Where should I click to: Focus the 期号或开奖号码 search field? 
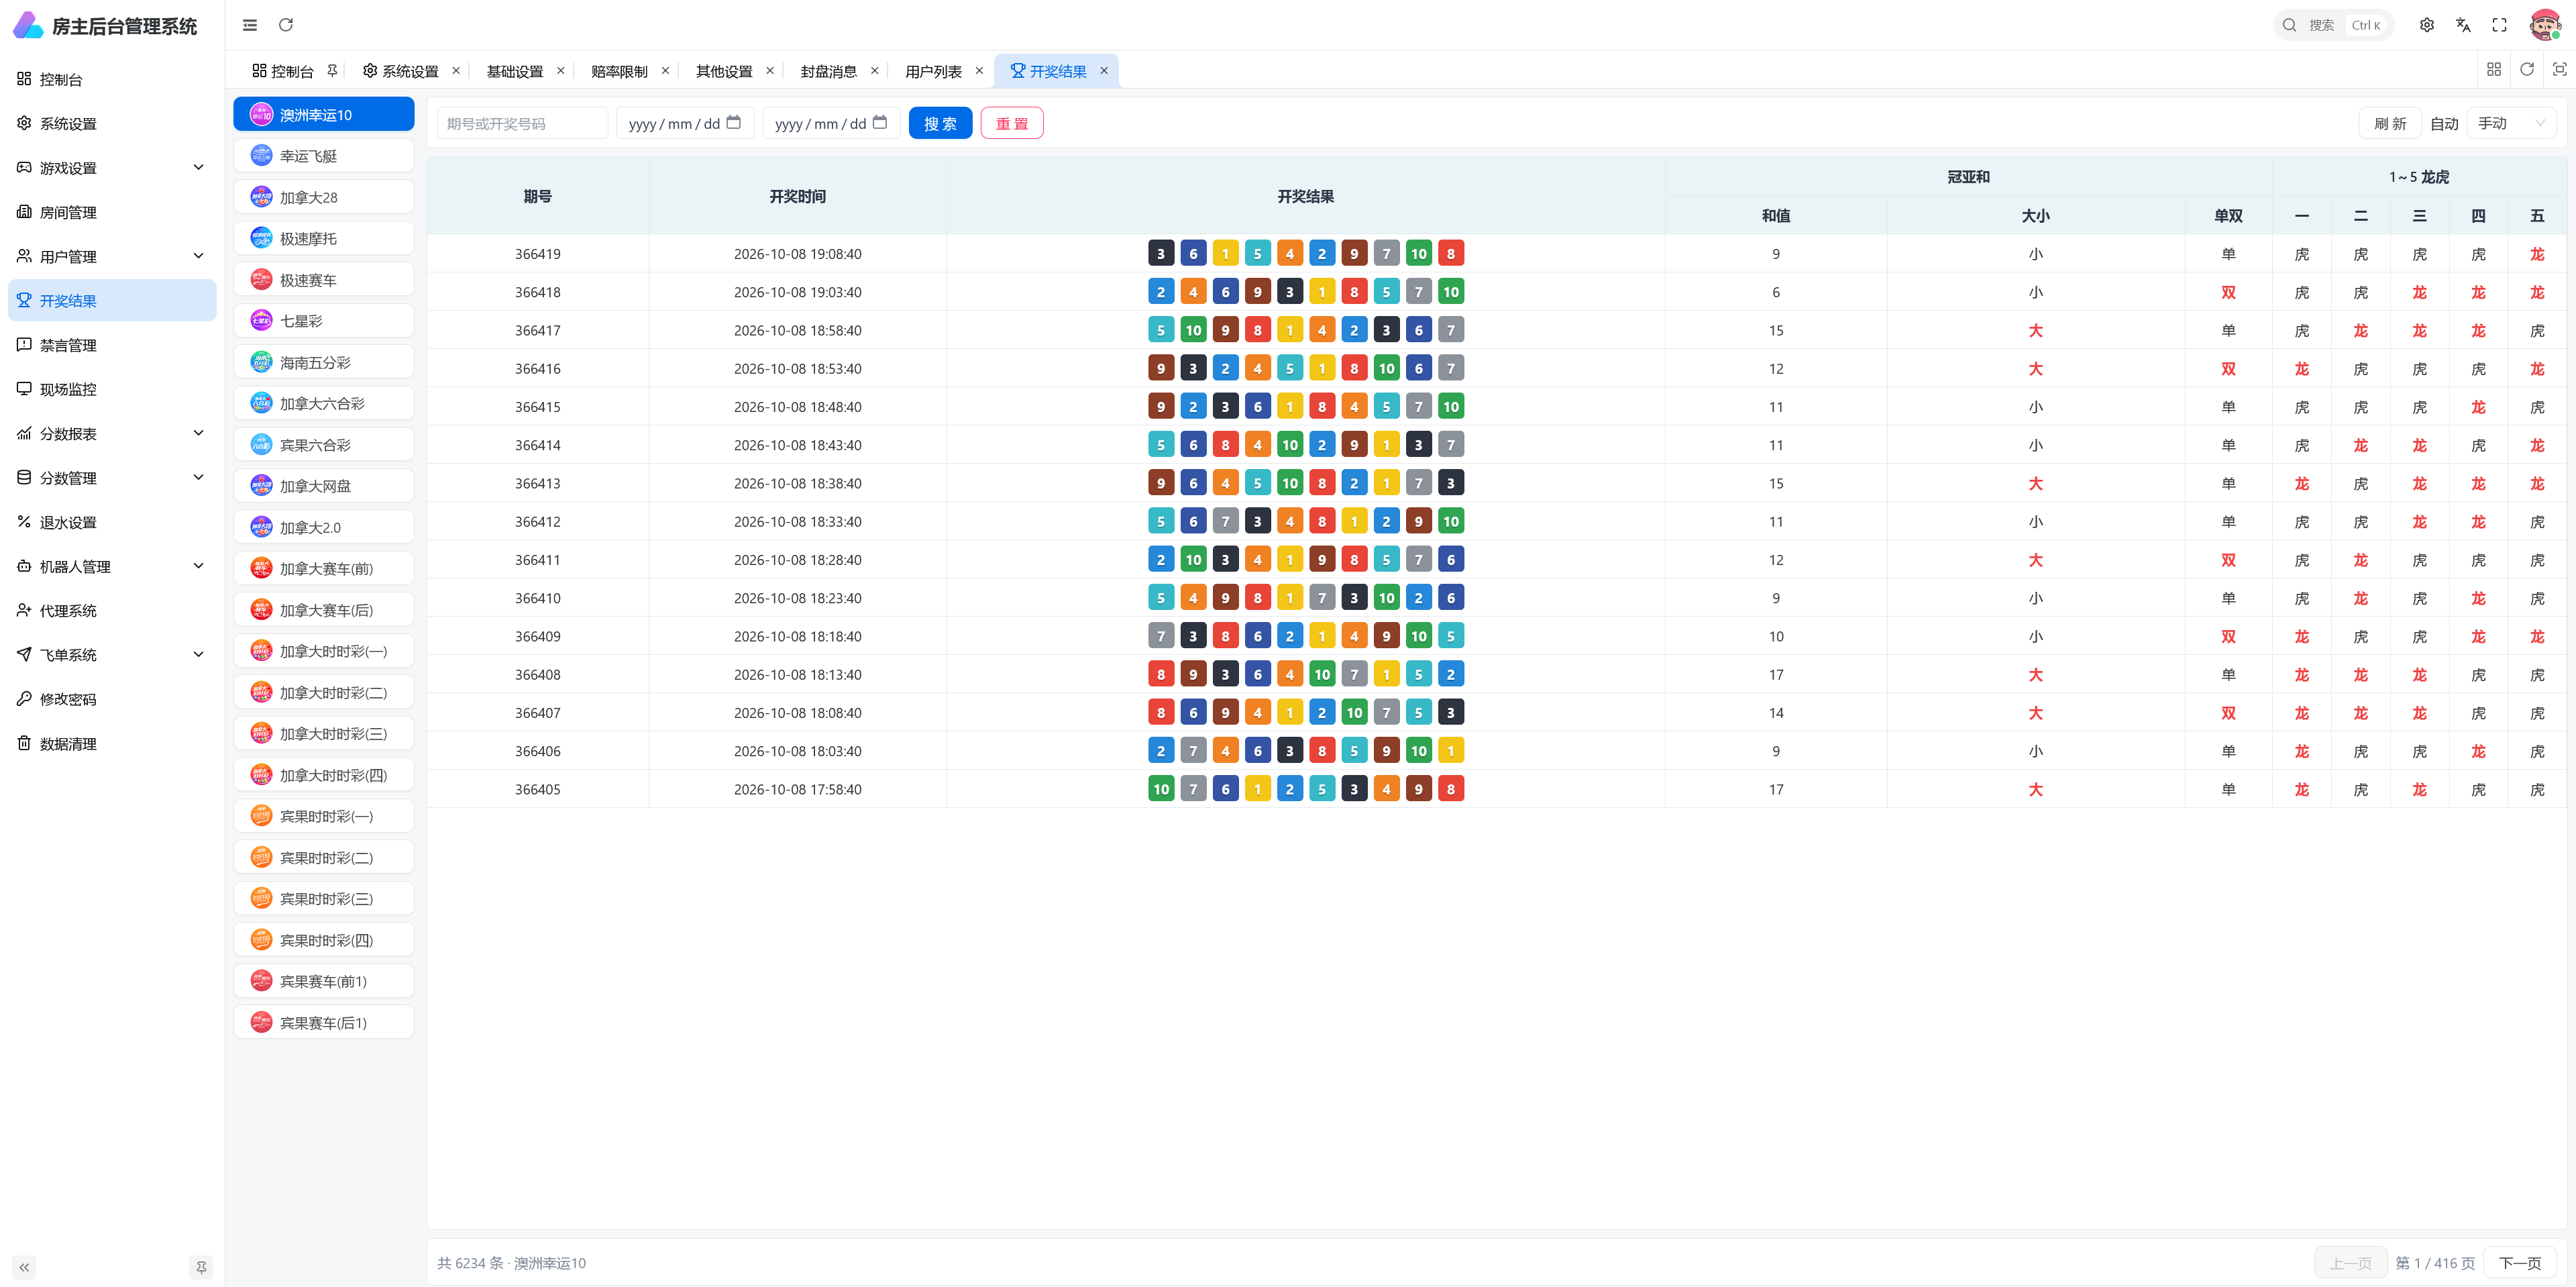pyautogui.click(x=522, y=123)
